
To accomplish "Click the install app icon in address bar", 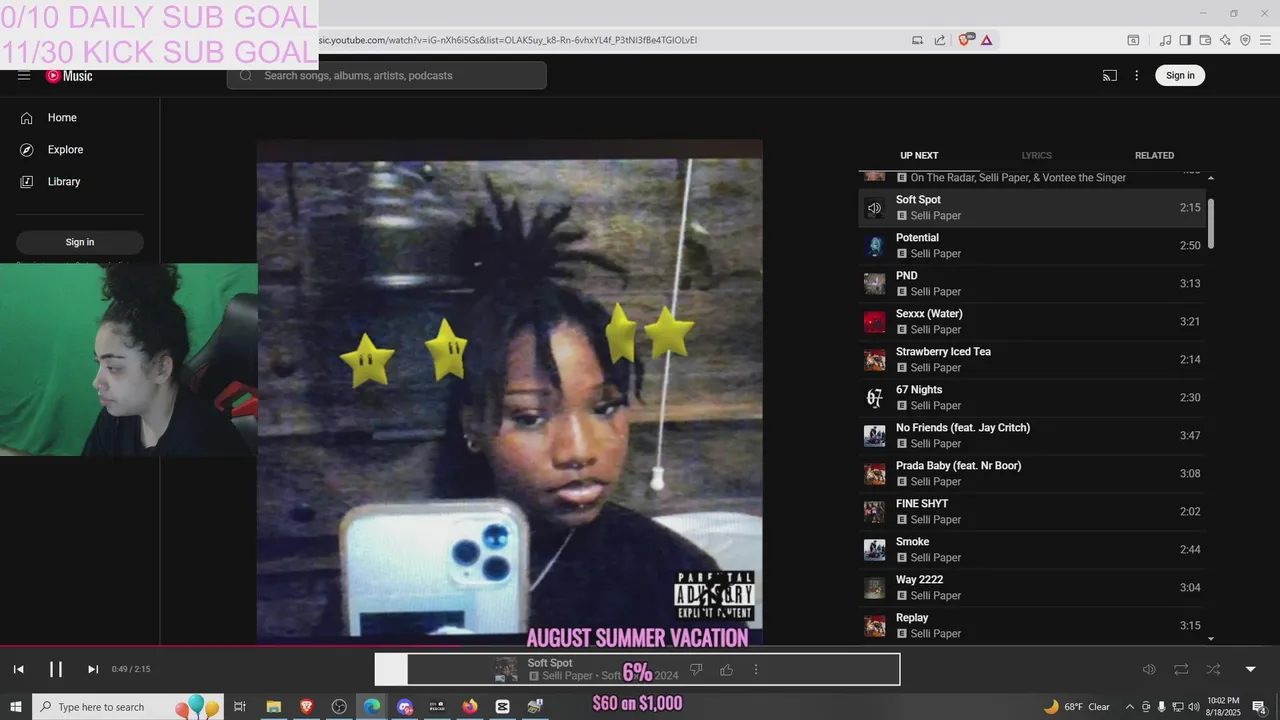I will [917, 40].
